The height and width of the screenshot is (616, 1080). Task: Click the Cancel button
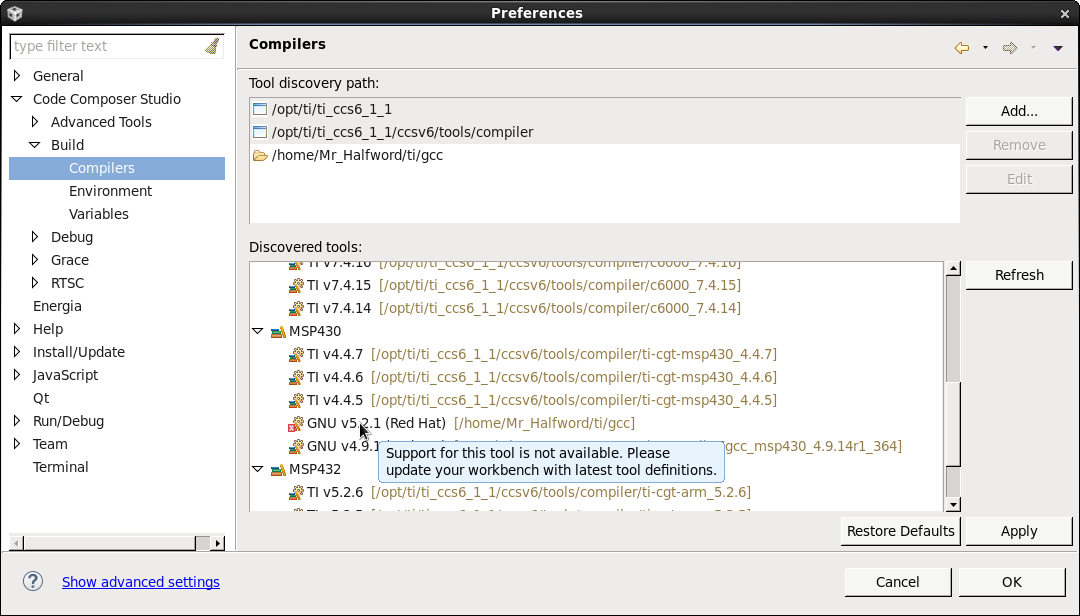pyautogui.click(x=897, y=582)
